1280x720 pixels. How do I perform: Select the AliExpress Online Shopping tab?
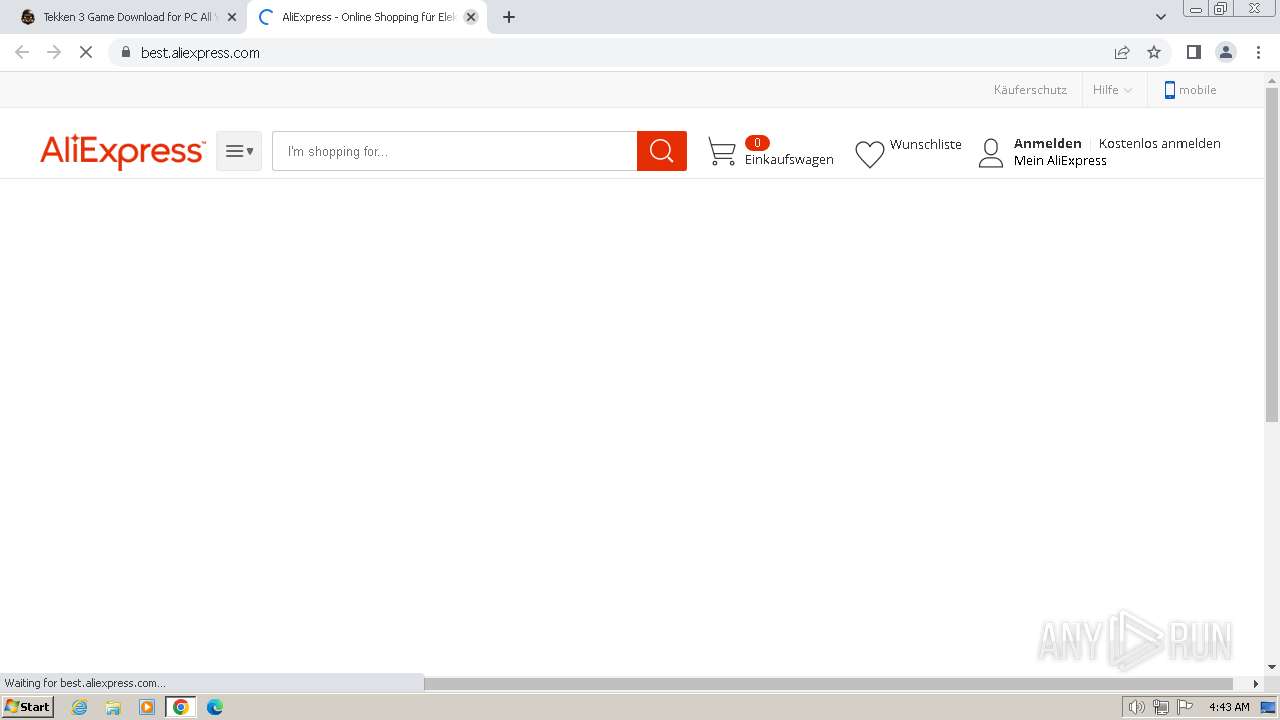click(366, 17)
